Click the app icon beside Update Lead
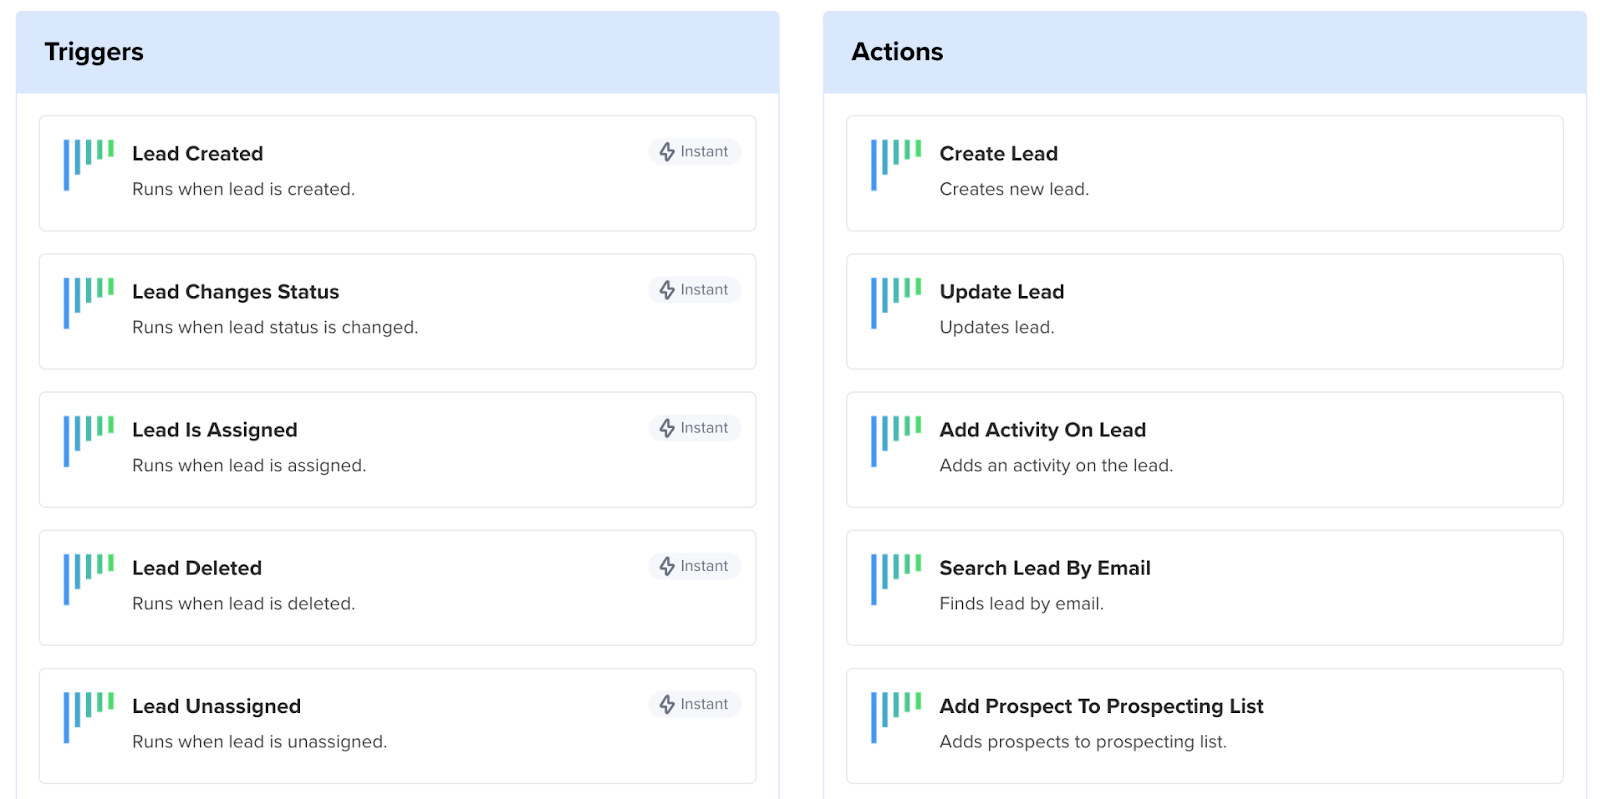Image resolution: width=1600 pixels, height=799 pixels. pyautogui.click(x=895, y=302)
